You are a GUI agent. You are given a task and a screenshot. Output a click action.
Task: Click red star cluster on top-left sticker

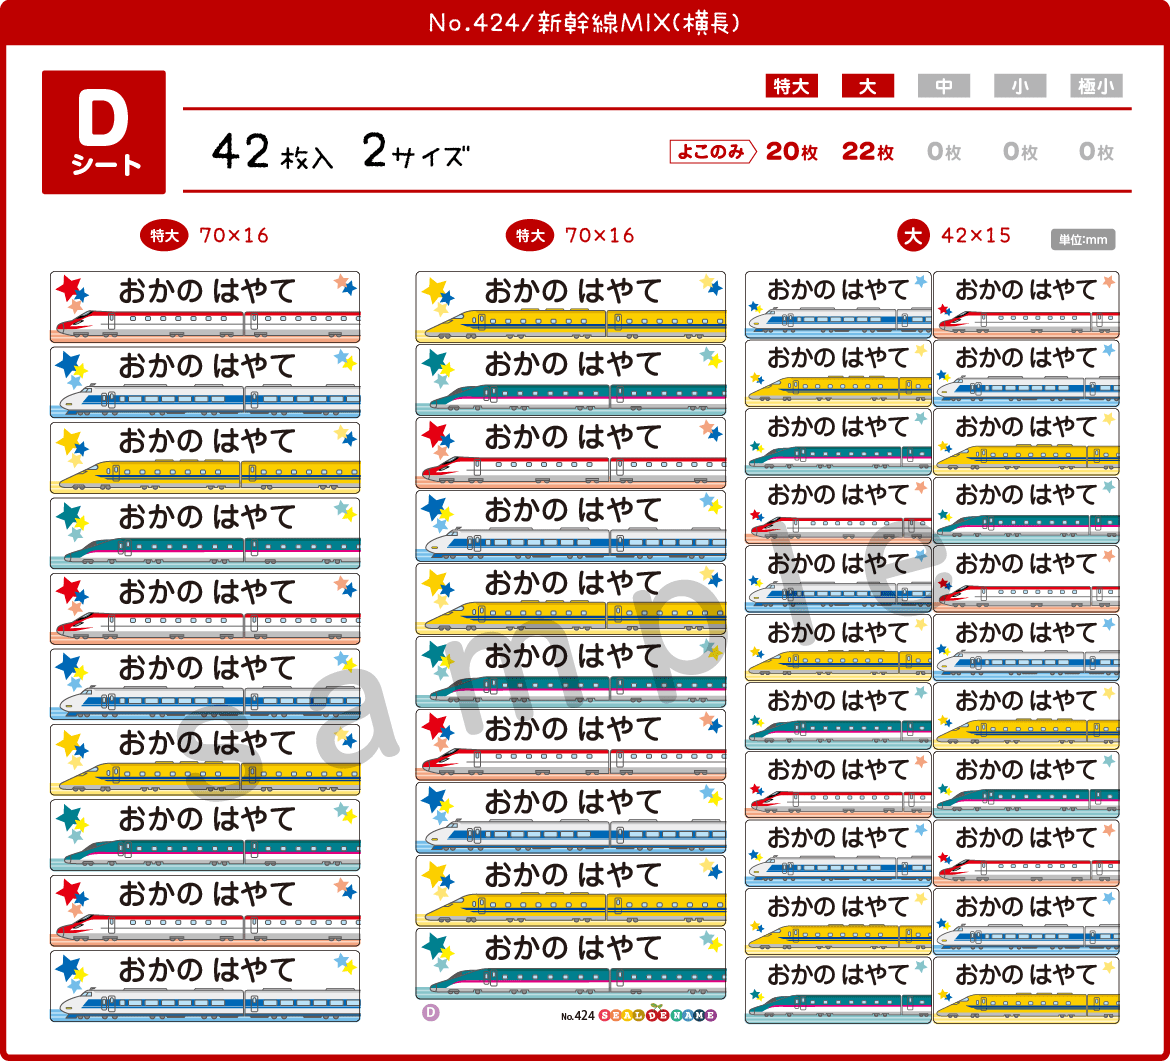(x=72, y=293)
